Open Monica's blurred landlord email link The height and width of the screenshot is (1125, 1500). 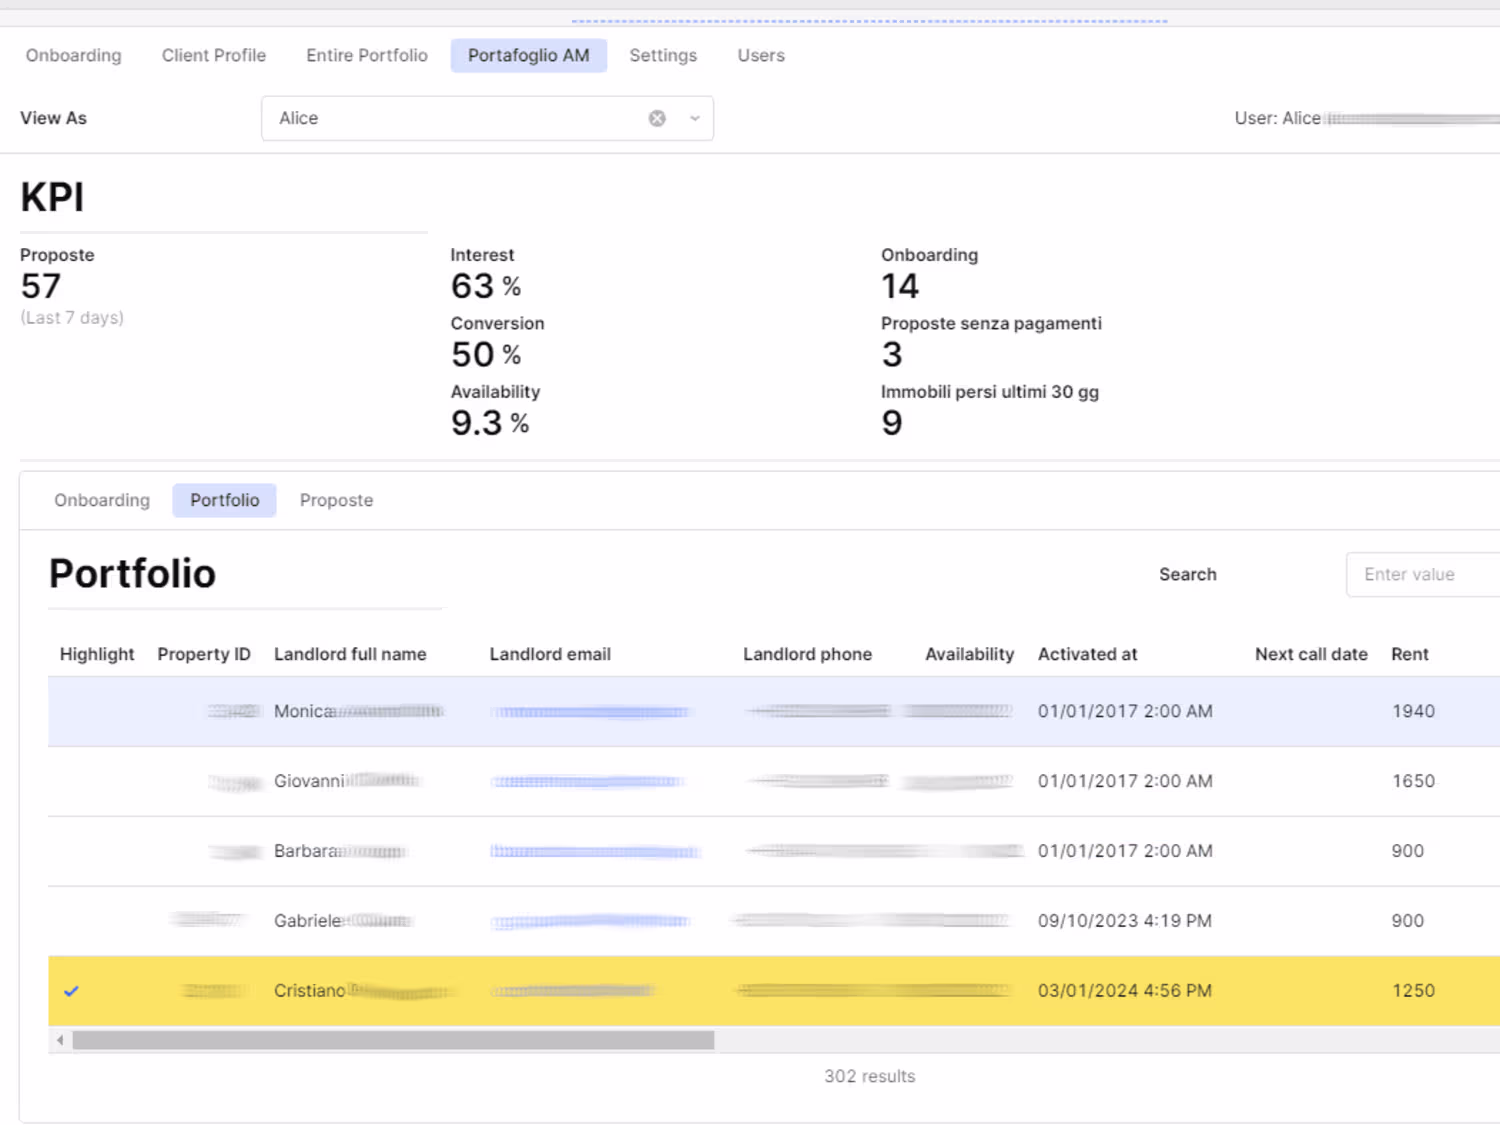click(590, 712)
